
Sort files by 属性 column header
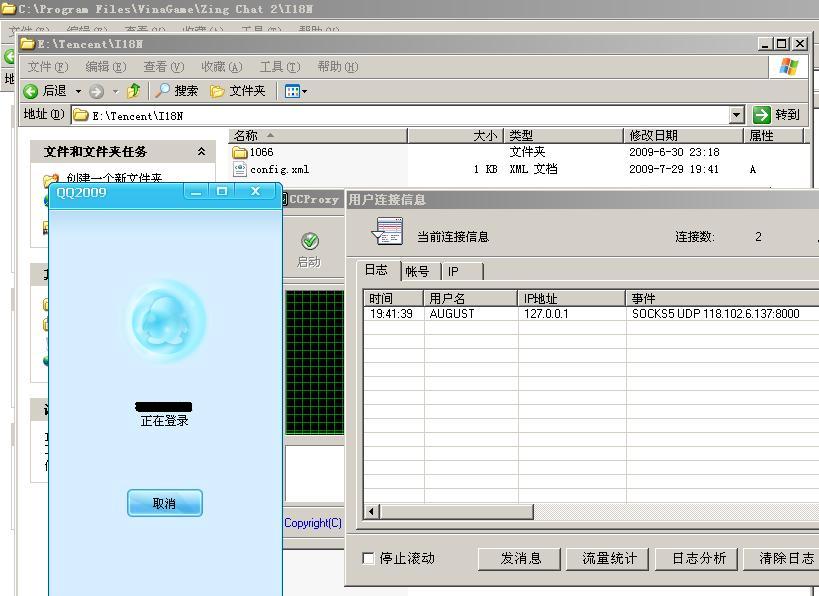[x=773, y=136]
